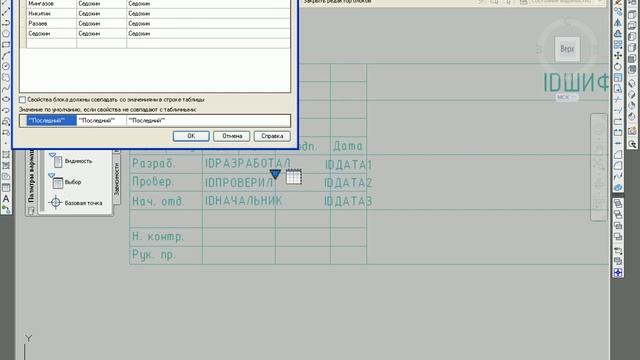The image size is (640, 360).
Task: Select the Gradient fill tool
Action: tap(6, 165)
